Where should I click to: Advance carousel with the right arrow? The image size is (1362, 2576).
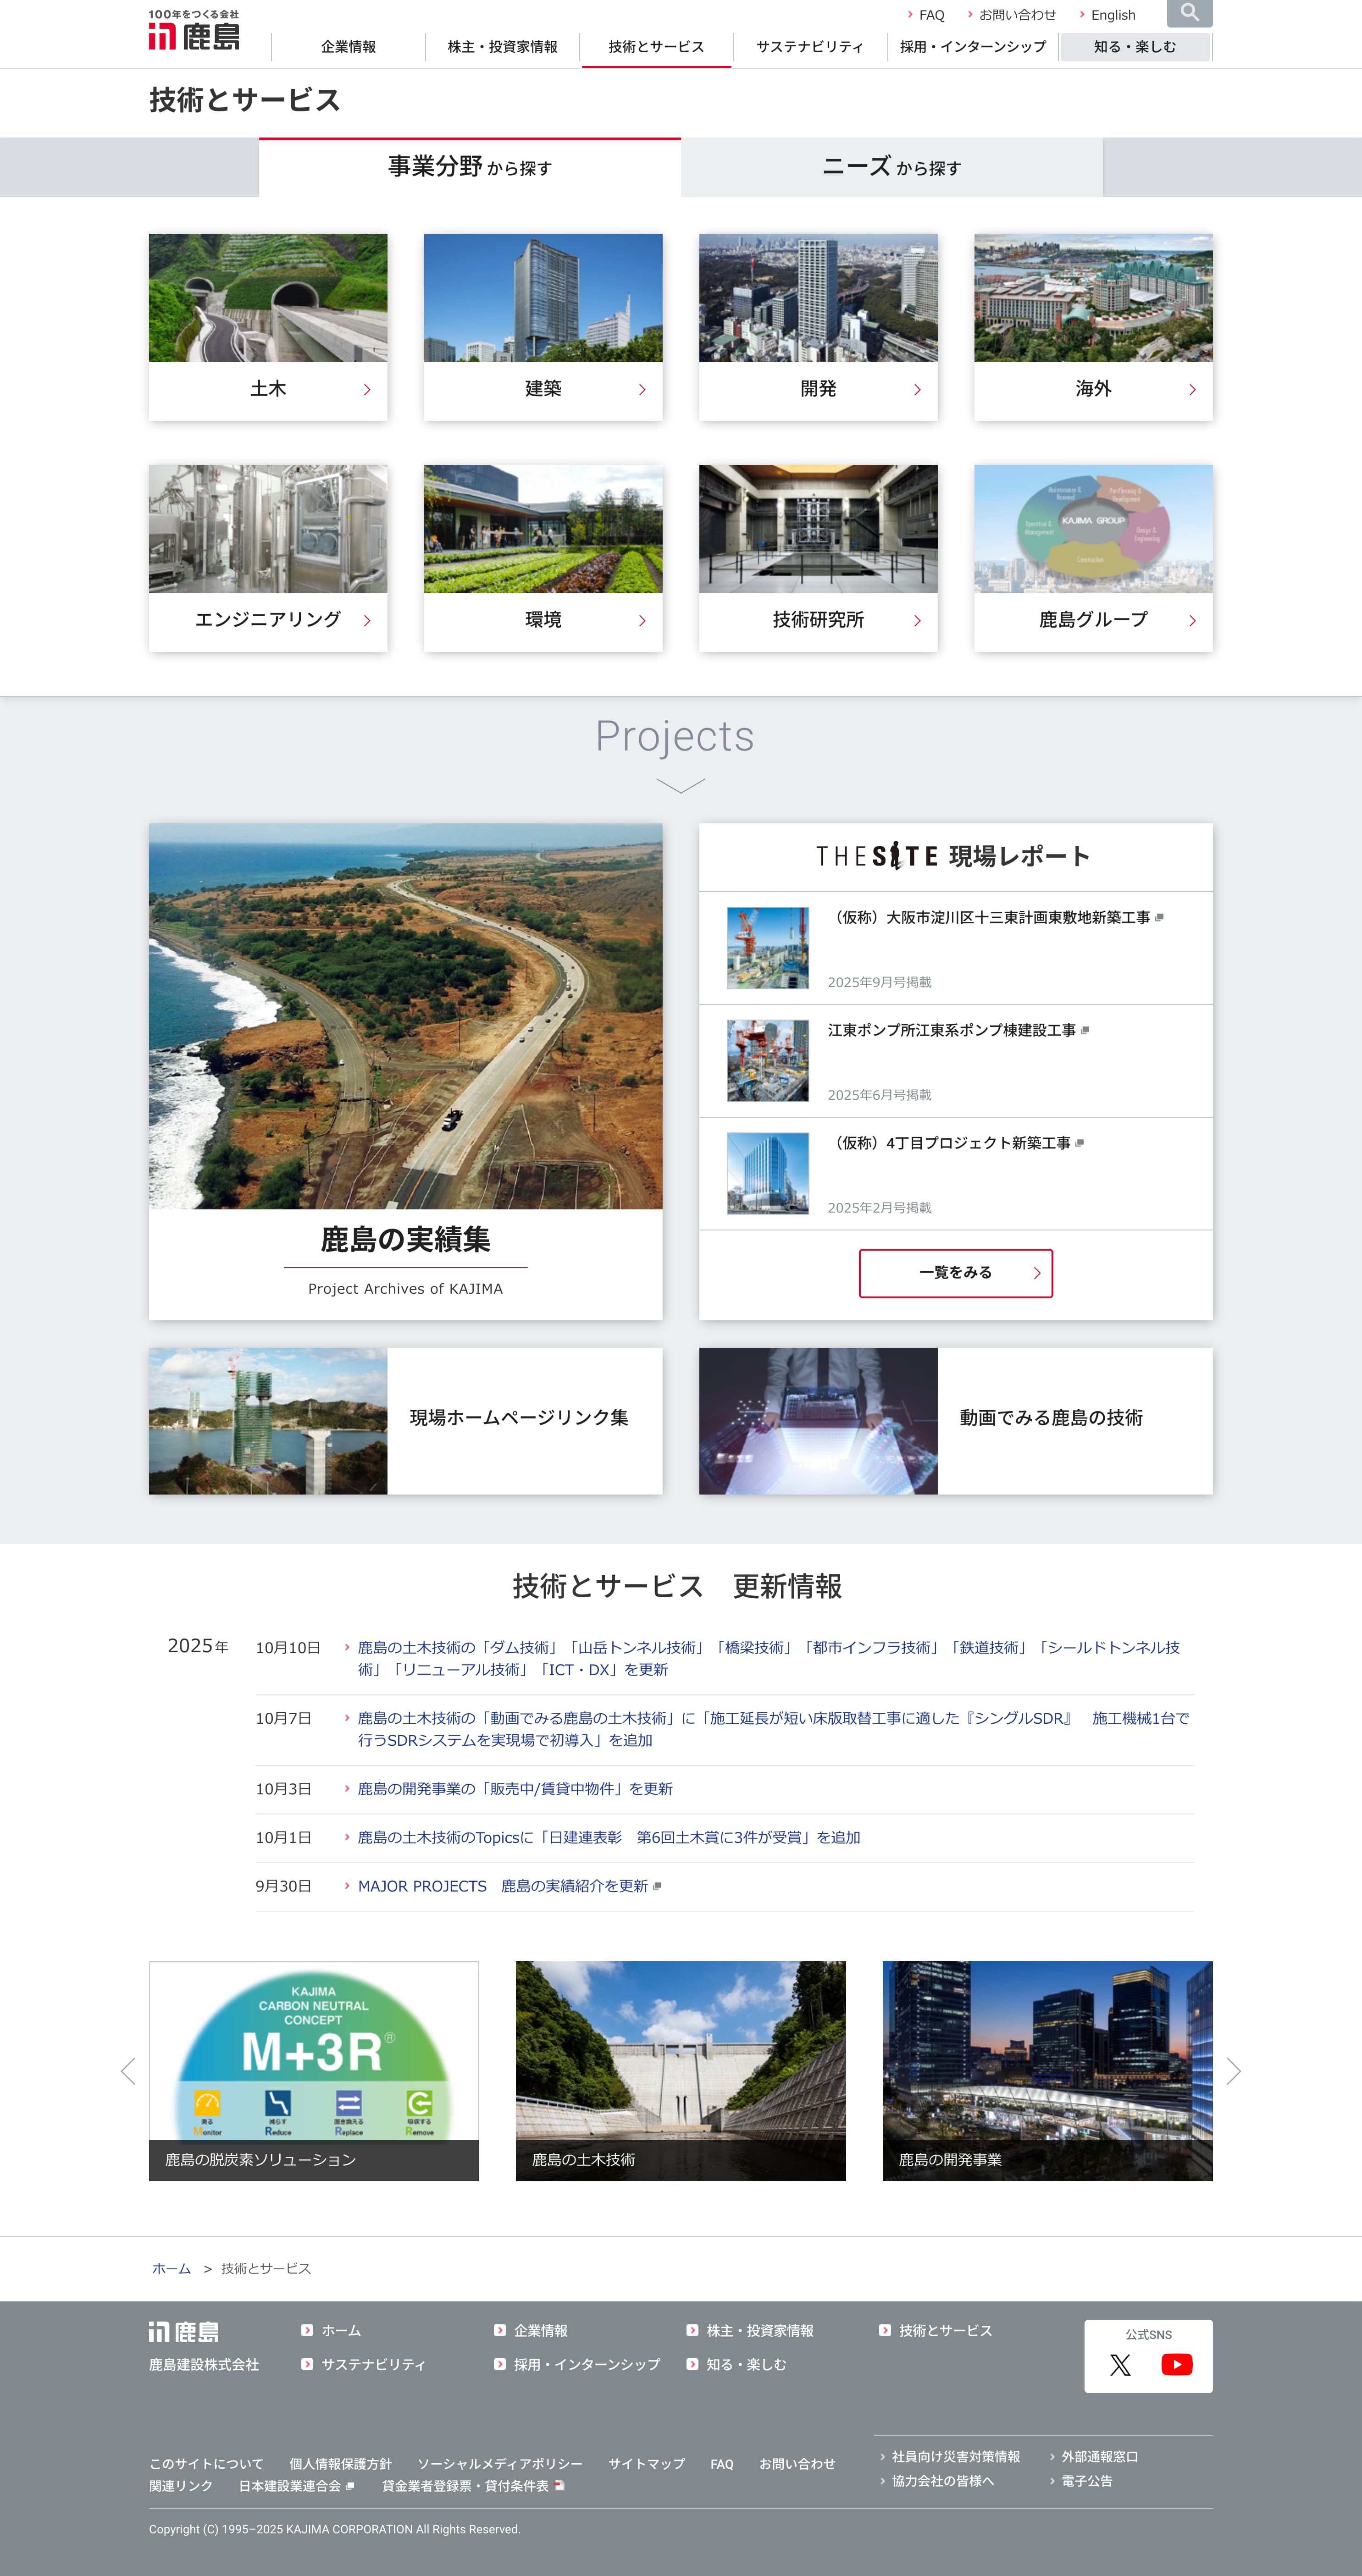click(1233, 2071)
